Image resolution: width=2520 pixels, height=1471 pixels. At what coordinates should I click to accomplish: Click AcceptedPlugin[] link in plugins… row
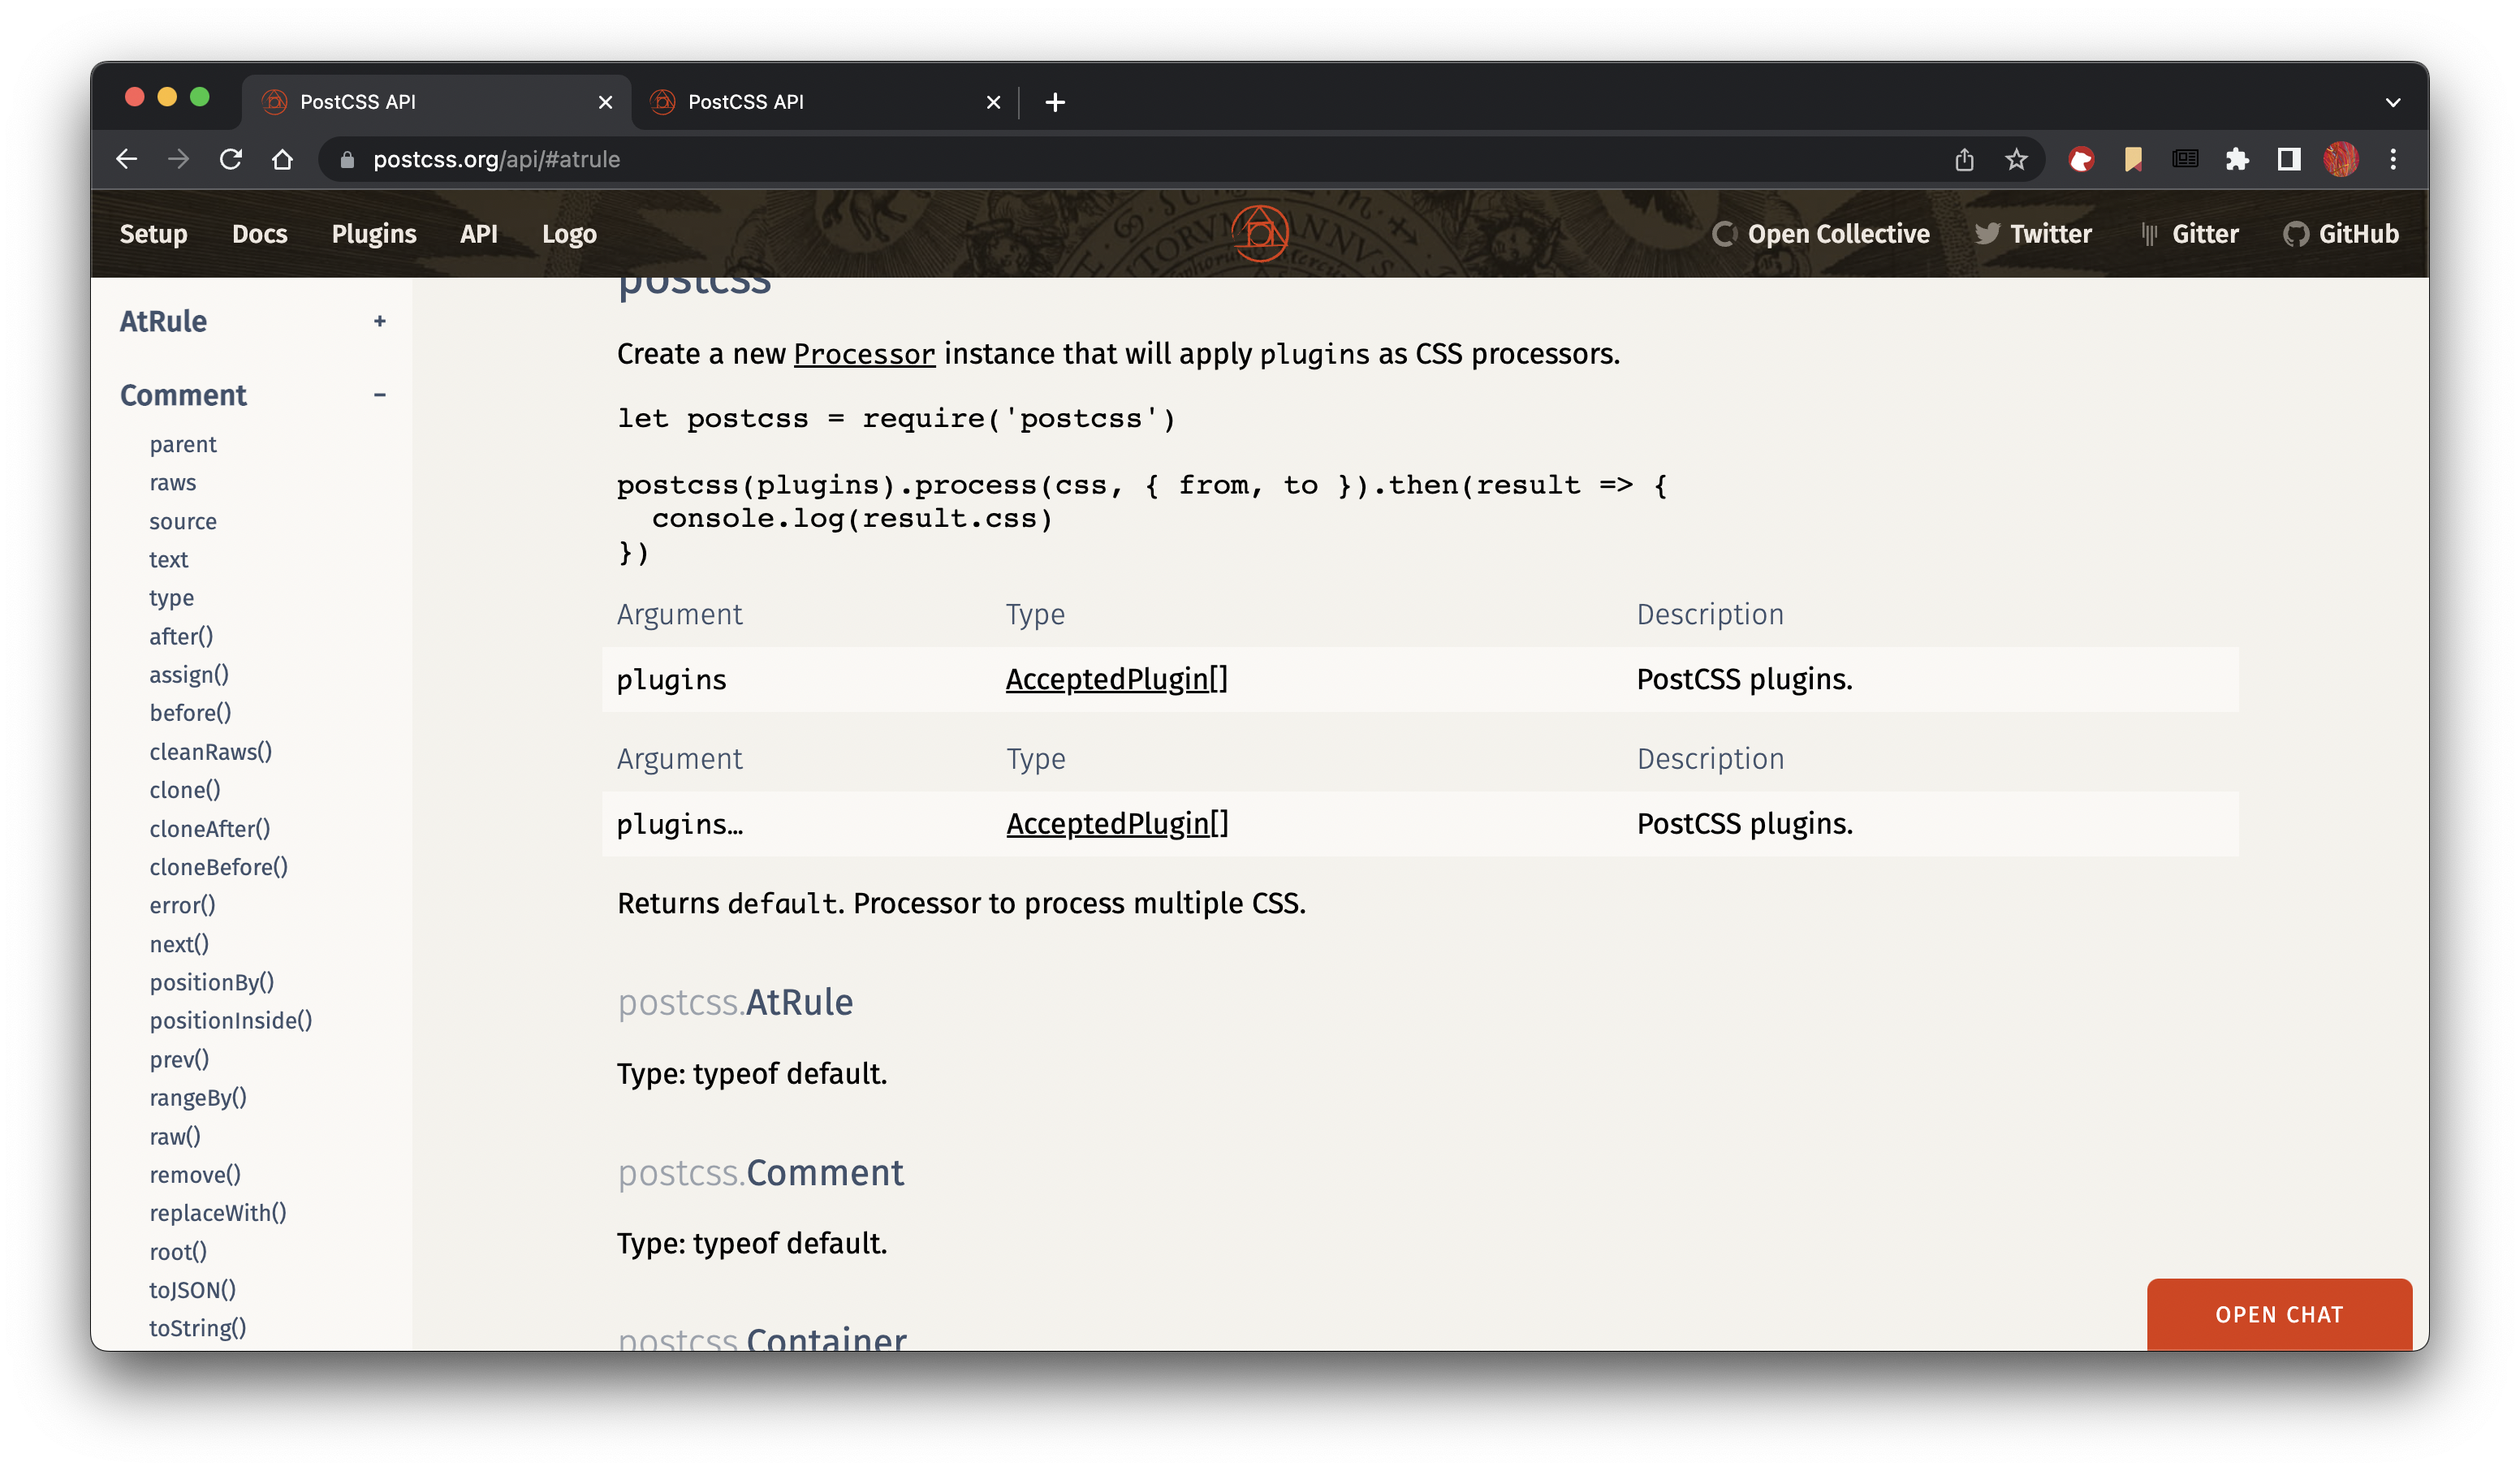click(x=1117, y=824)
